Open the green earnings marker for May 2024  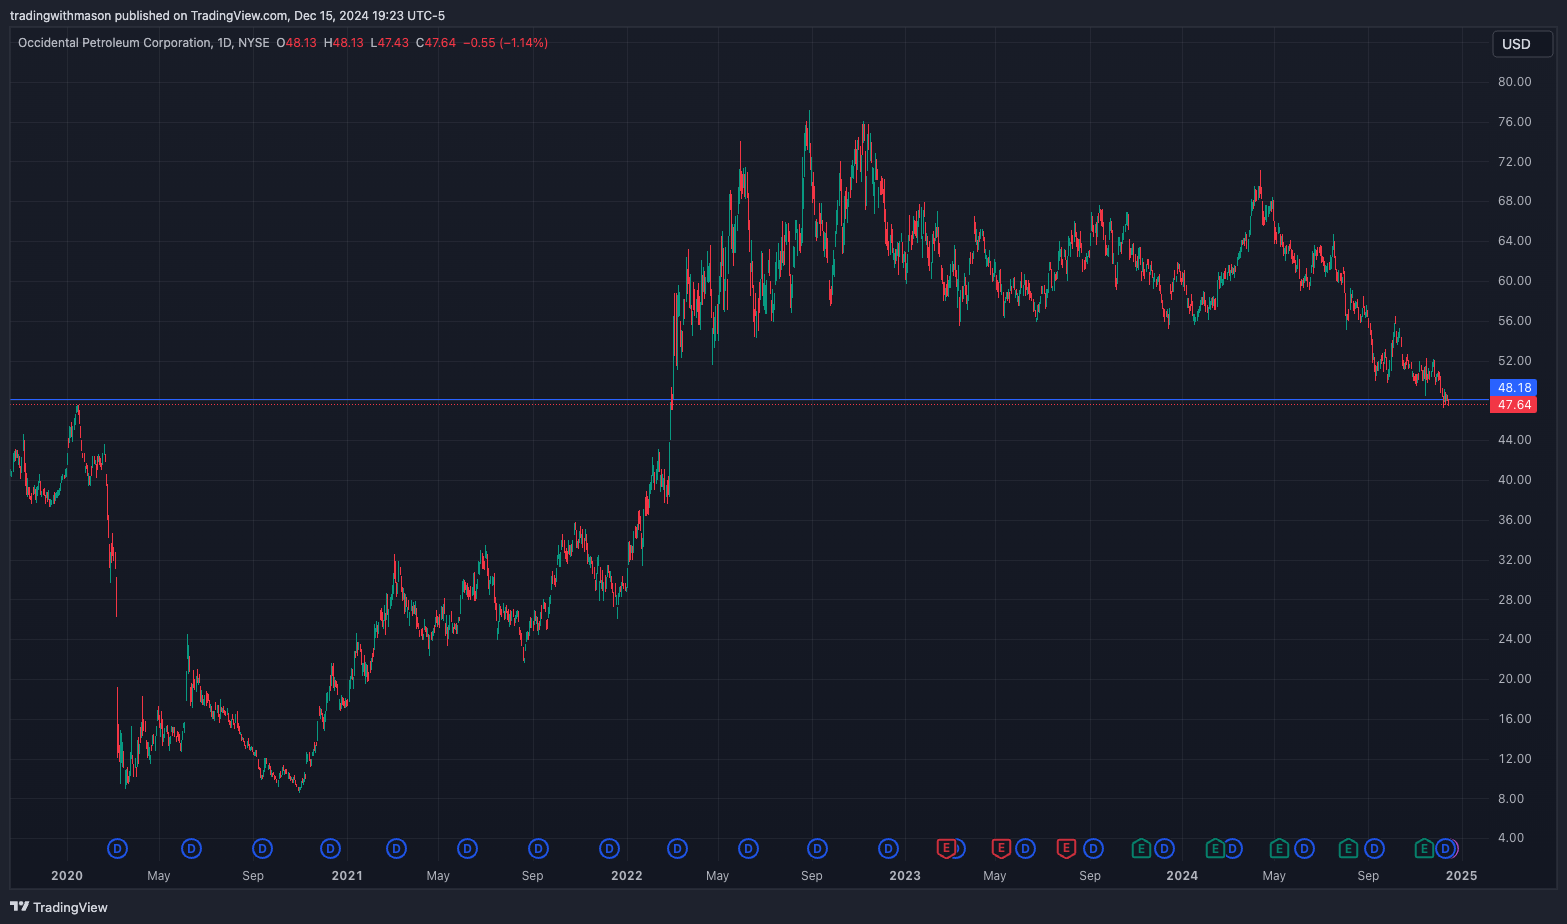[x=1279, y=849]
